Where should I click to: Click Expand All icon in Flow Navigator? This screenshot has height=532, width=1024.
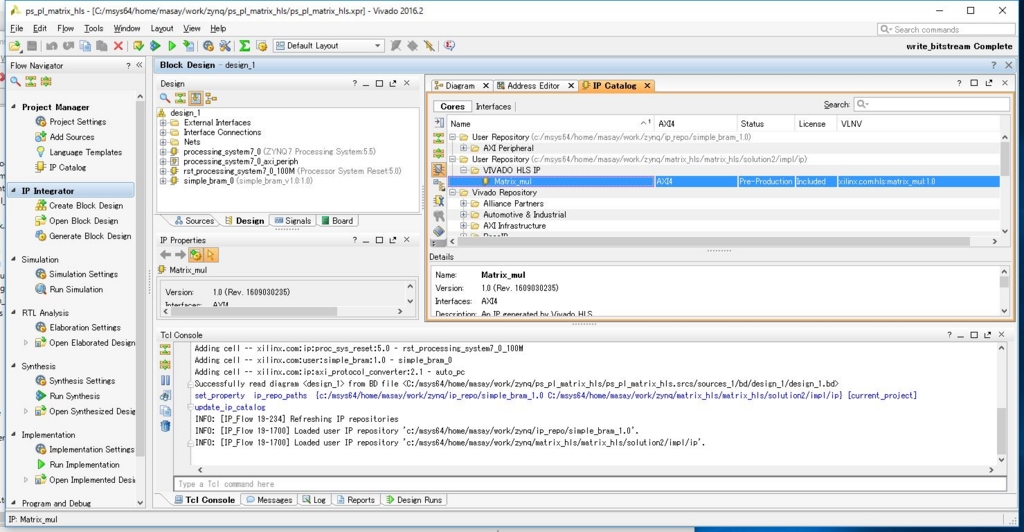(x=46, y=81)
